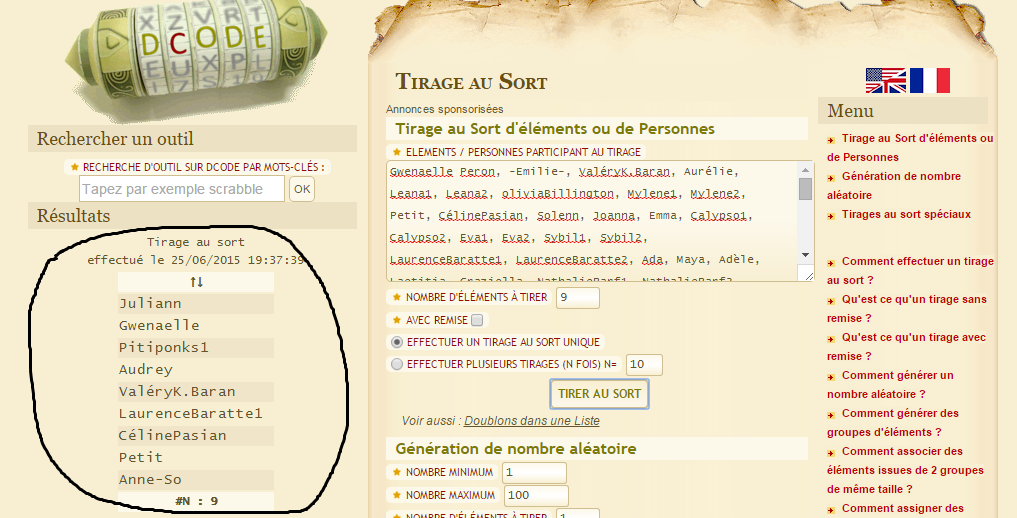This screenshot has height=518, width=1017.
Task: Click the NOMBRE MAXIMUM field showing 100
Action: click(x=536, y=495)
